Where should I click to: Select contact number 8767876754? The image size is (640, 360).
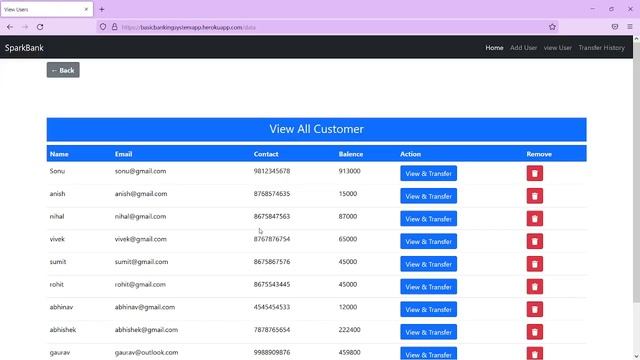coord(272,239)
